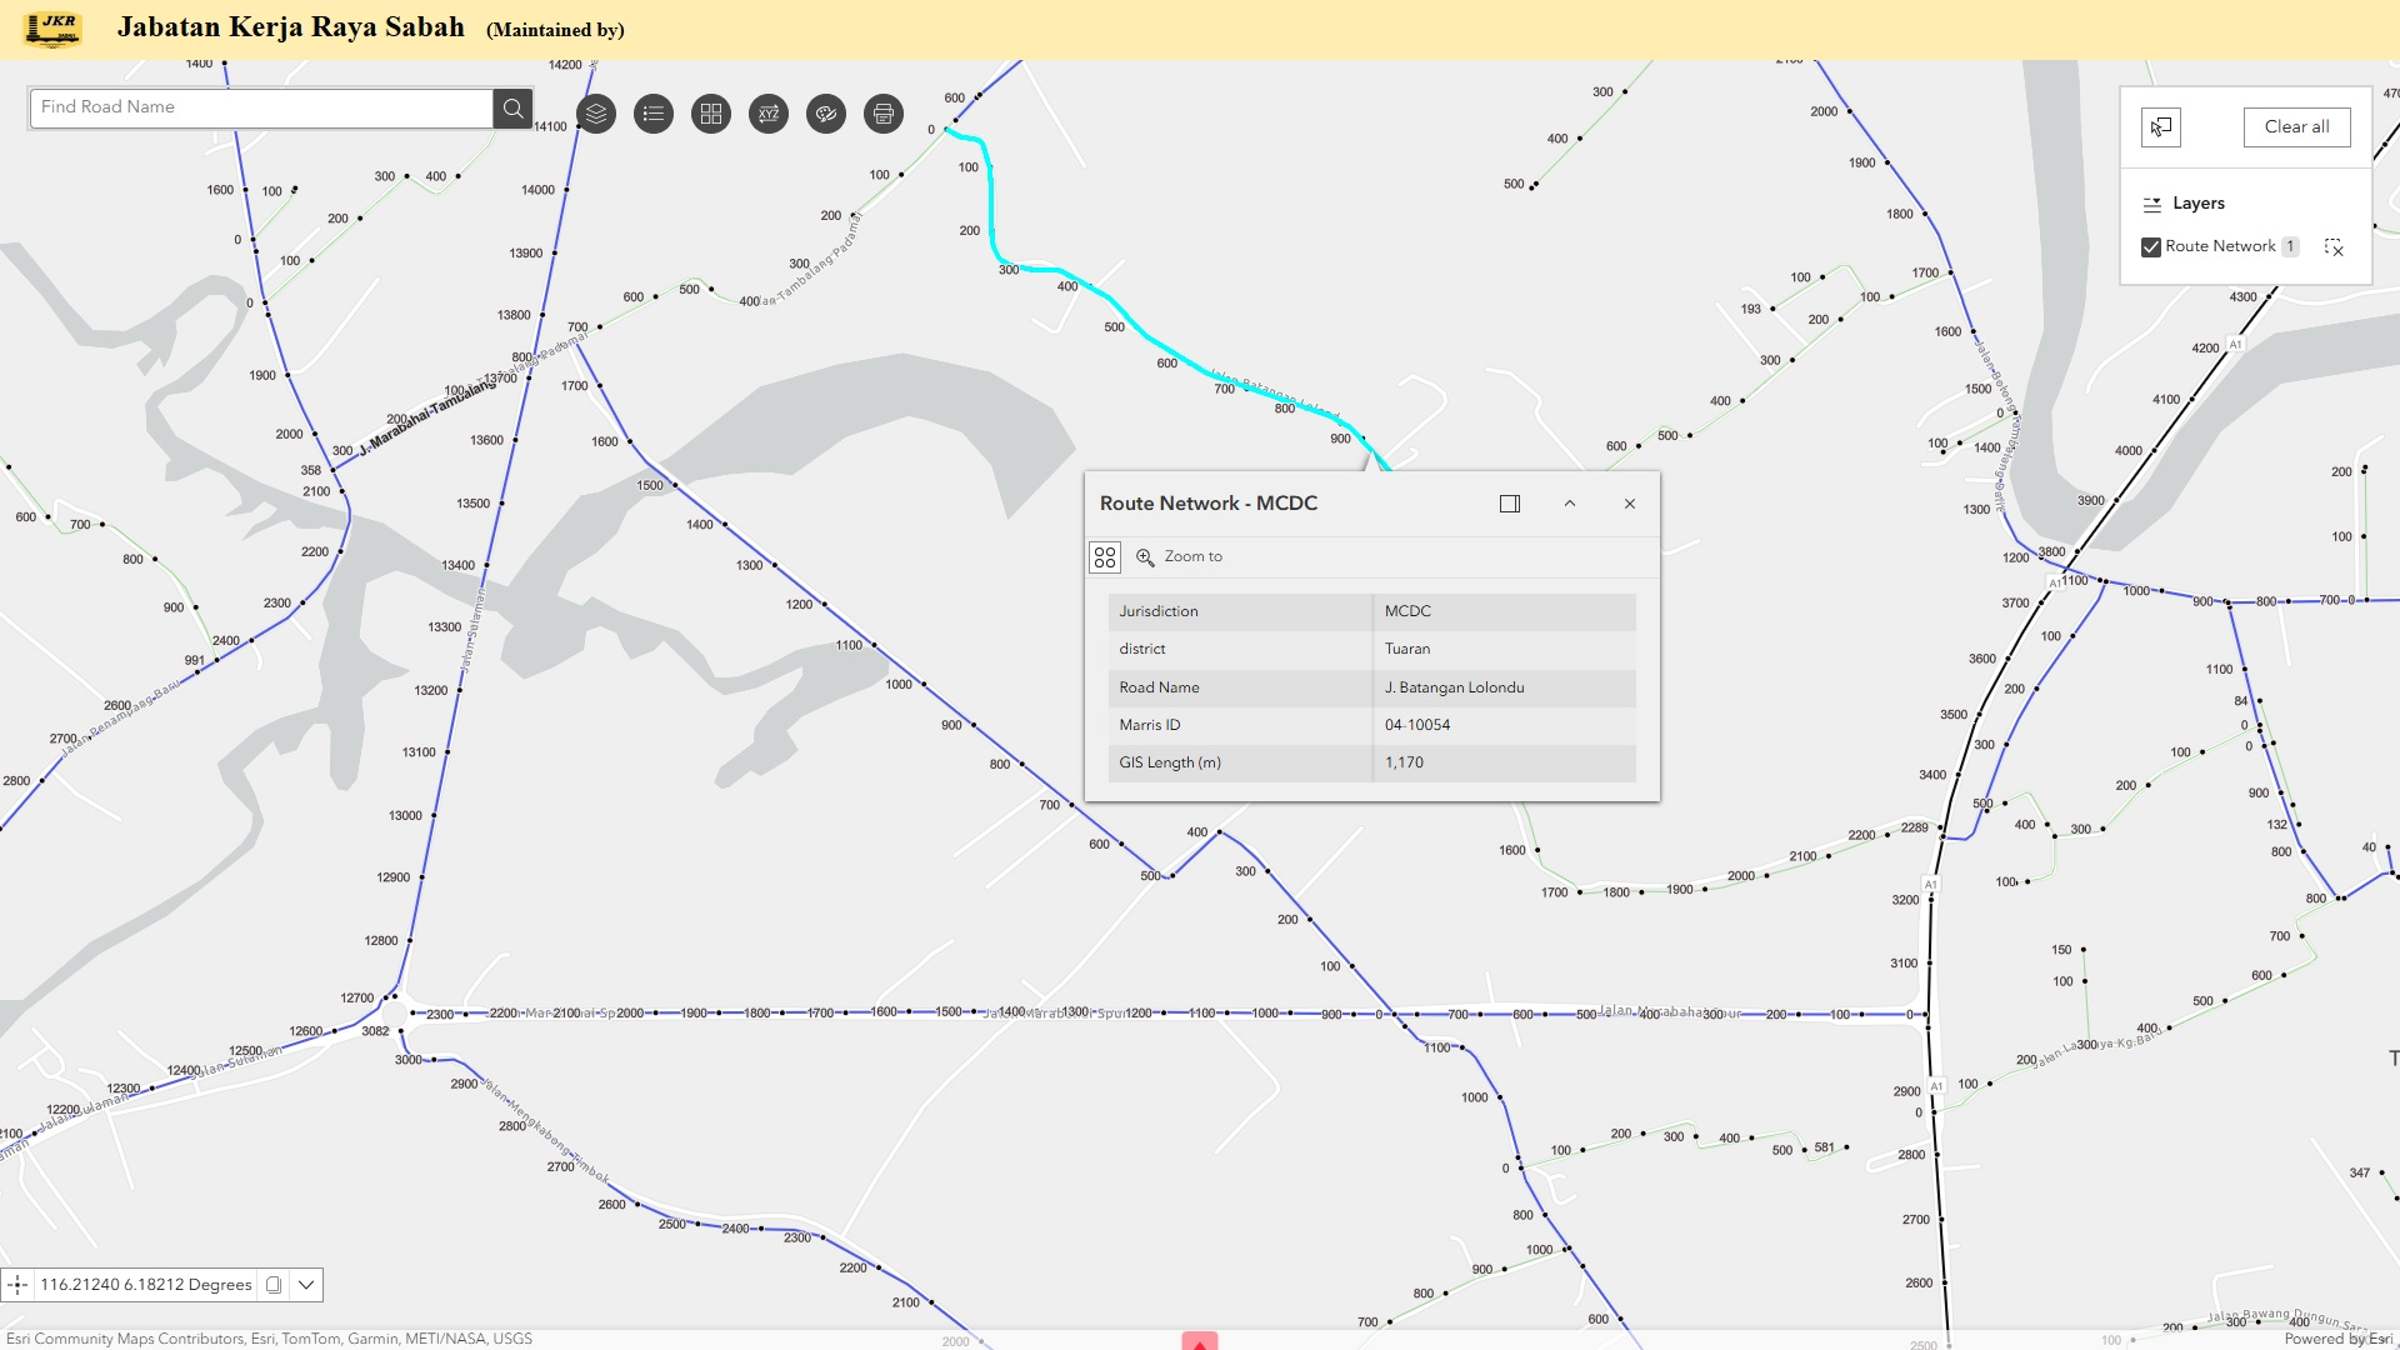Click Zoom to in the popup
This screenshot has height=1350, width=2400.
tap(1180, 557)
